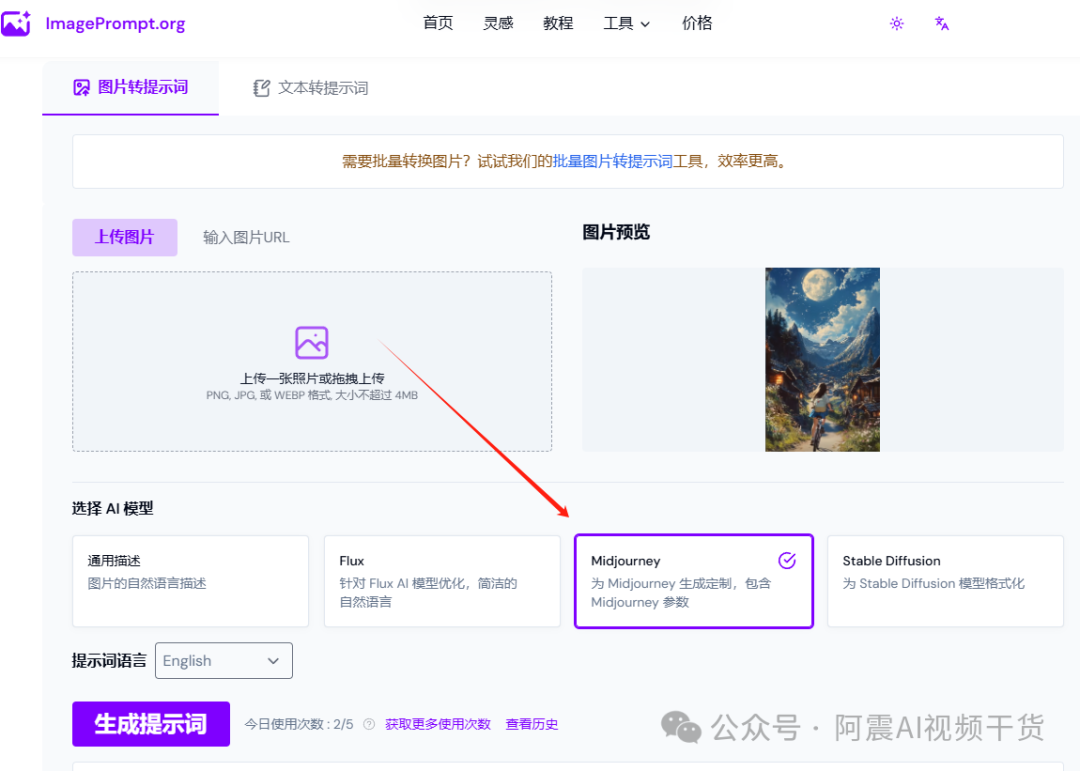Image resolution: width=1080 pixels, height=771 pixels.
Task: Click the icon on the 图片转提示词 tab
Action: [81, 87]
